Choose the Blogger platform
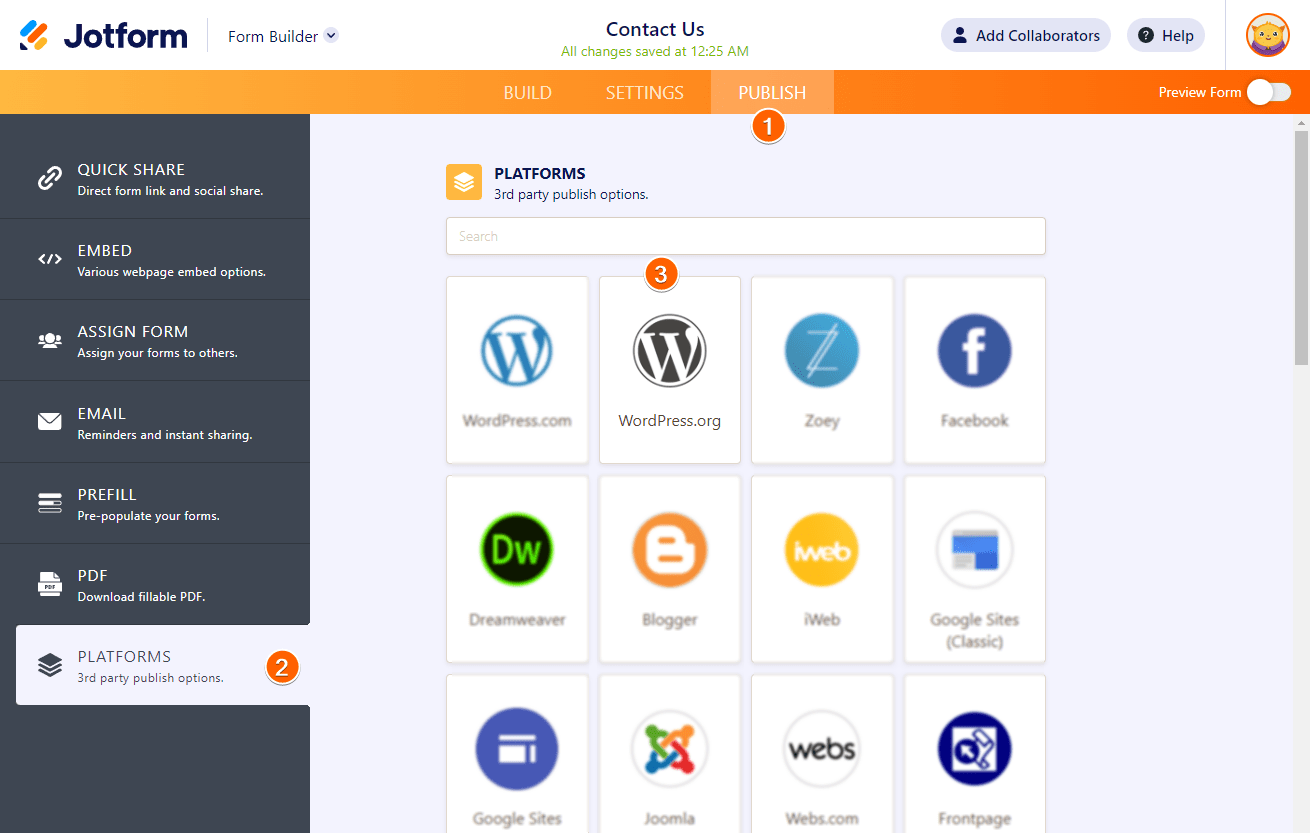This screenshot has width=1310, height=833. pos(670,569)
